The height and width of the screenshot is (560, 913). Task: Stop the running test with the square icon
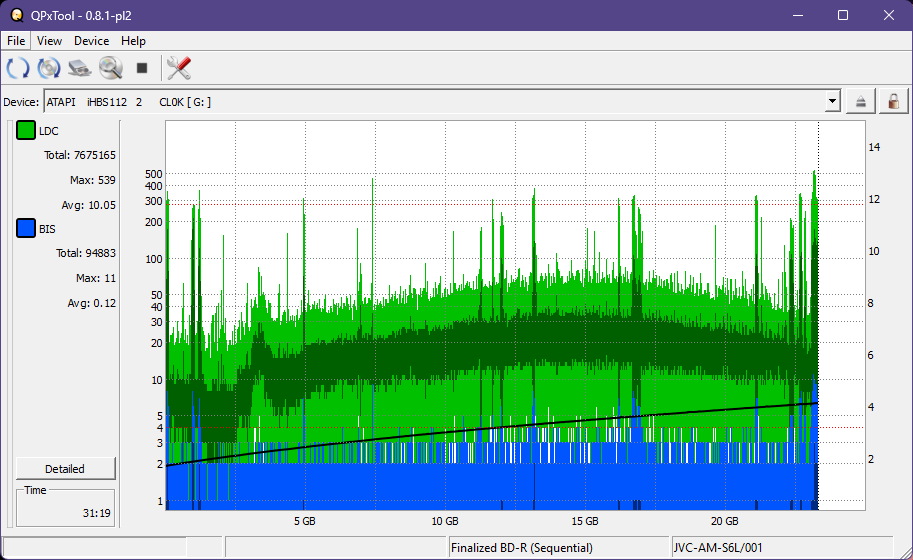[x=141, y=68]
